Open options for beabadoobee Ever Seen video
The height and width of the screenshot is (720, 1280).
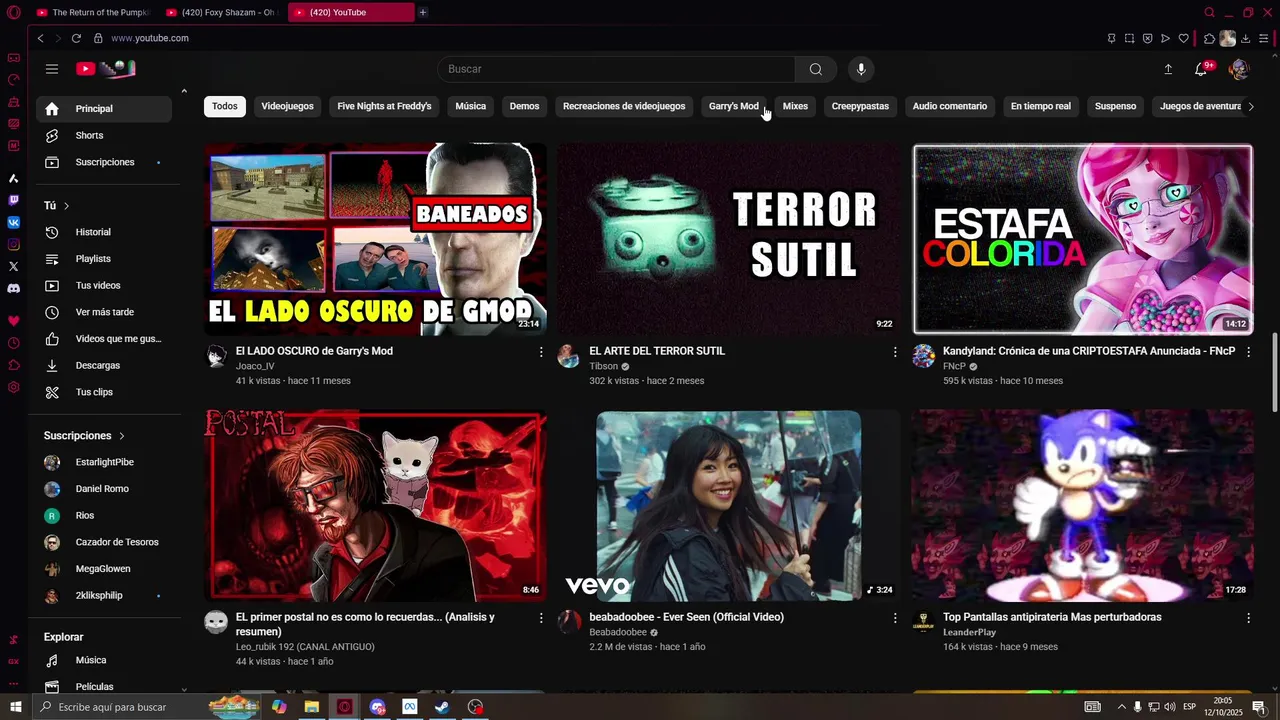coord(895,618)
